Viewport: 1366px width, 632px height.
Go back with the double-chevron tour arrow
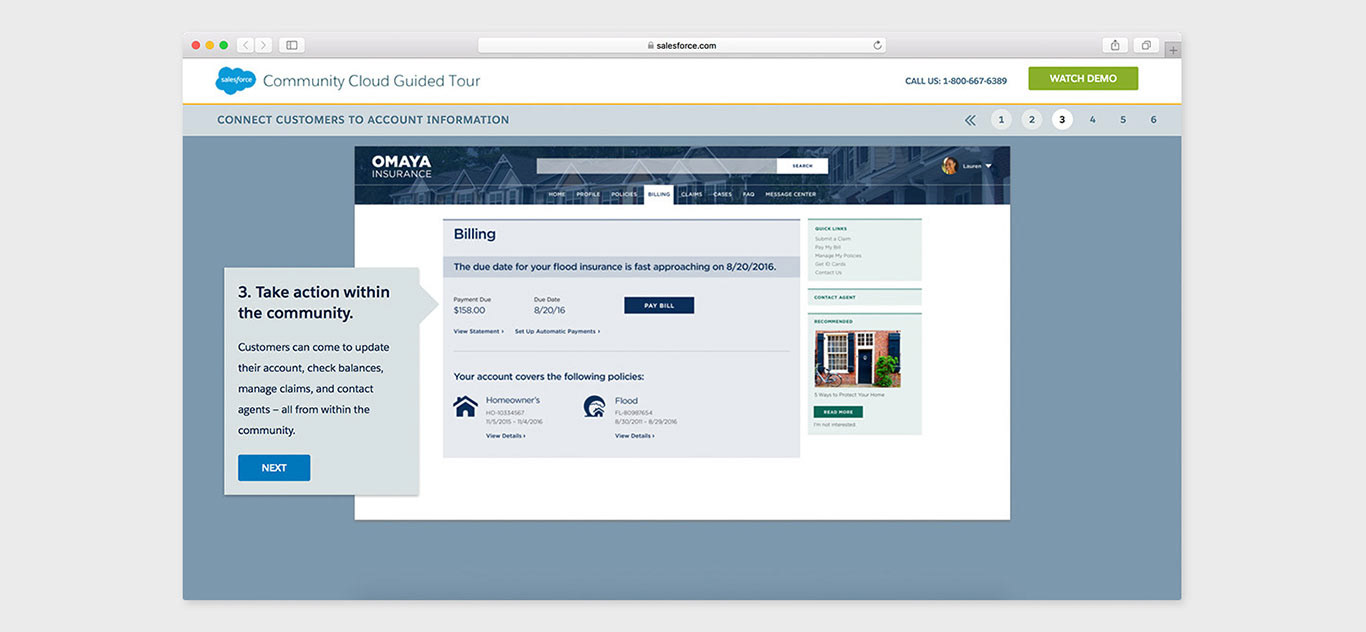click(970, 120)
